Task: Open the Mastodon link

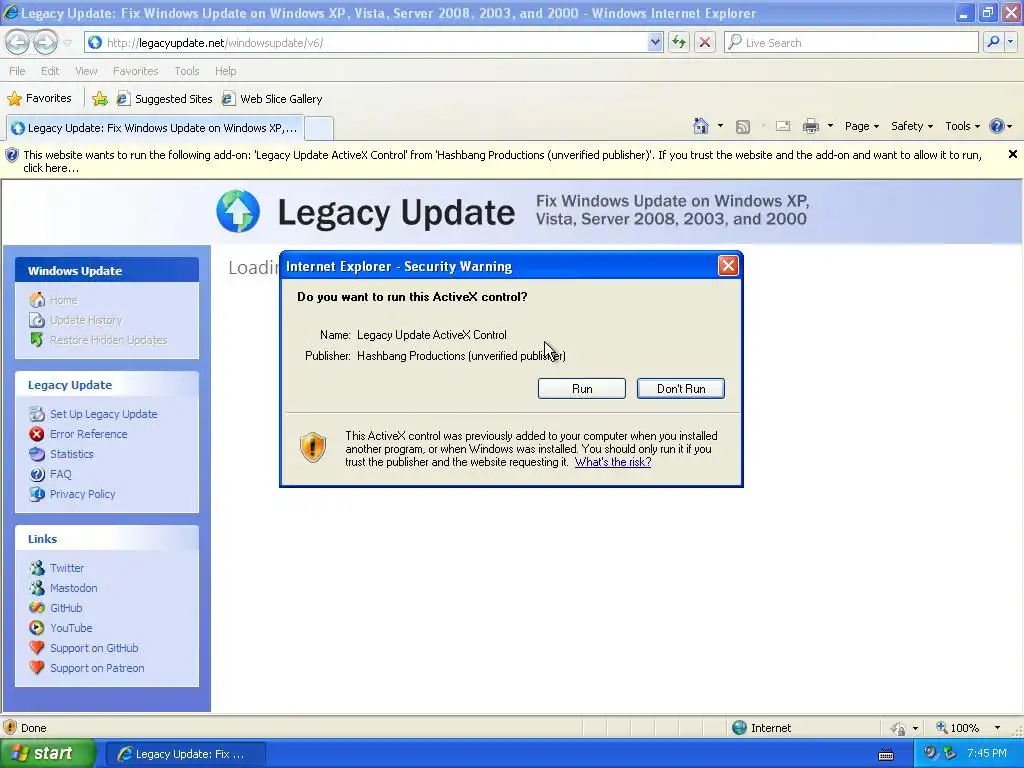Action: point(73,588)
